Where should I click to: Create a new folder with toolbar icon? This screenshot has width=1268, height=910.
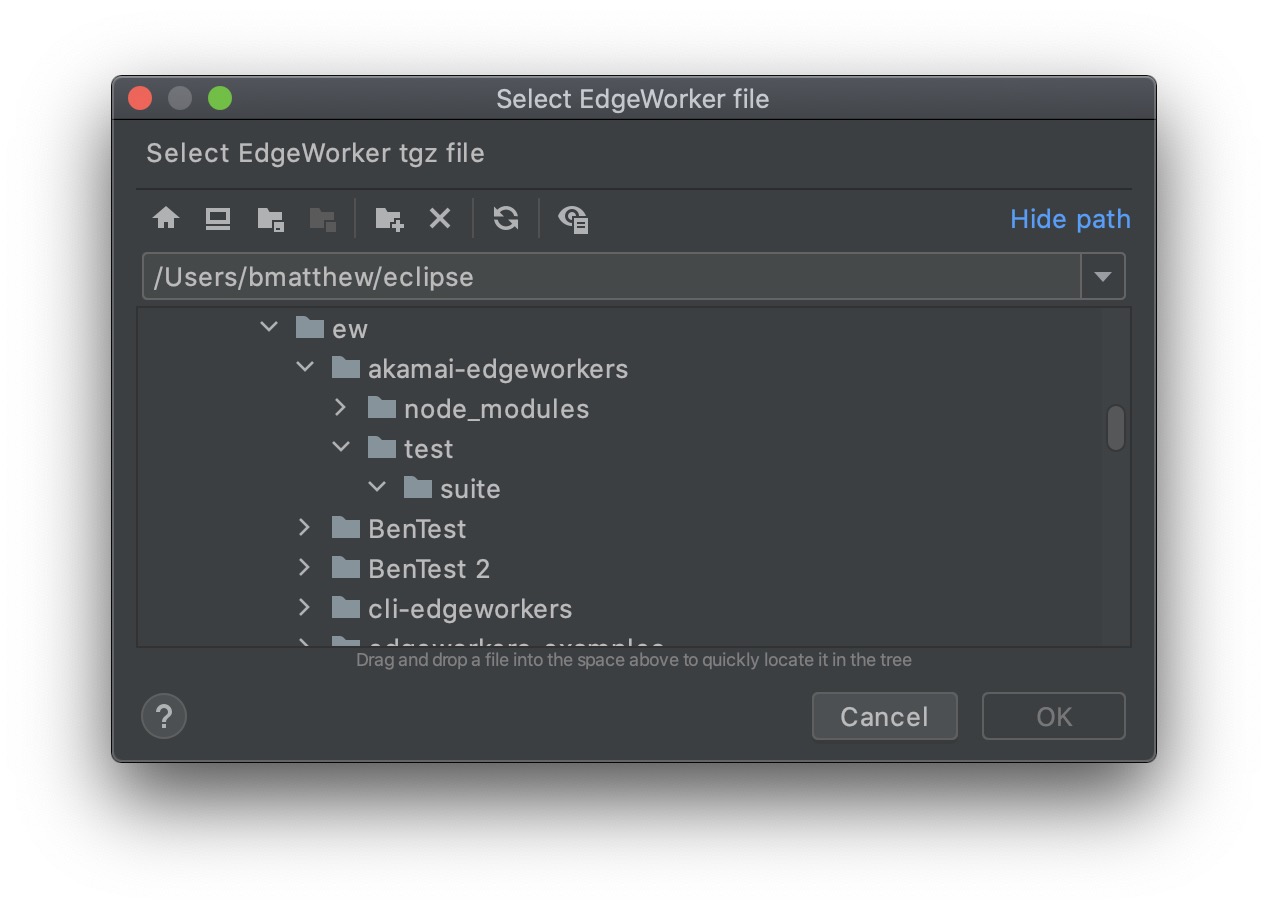[x=389, y=219]
